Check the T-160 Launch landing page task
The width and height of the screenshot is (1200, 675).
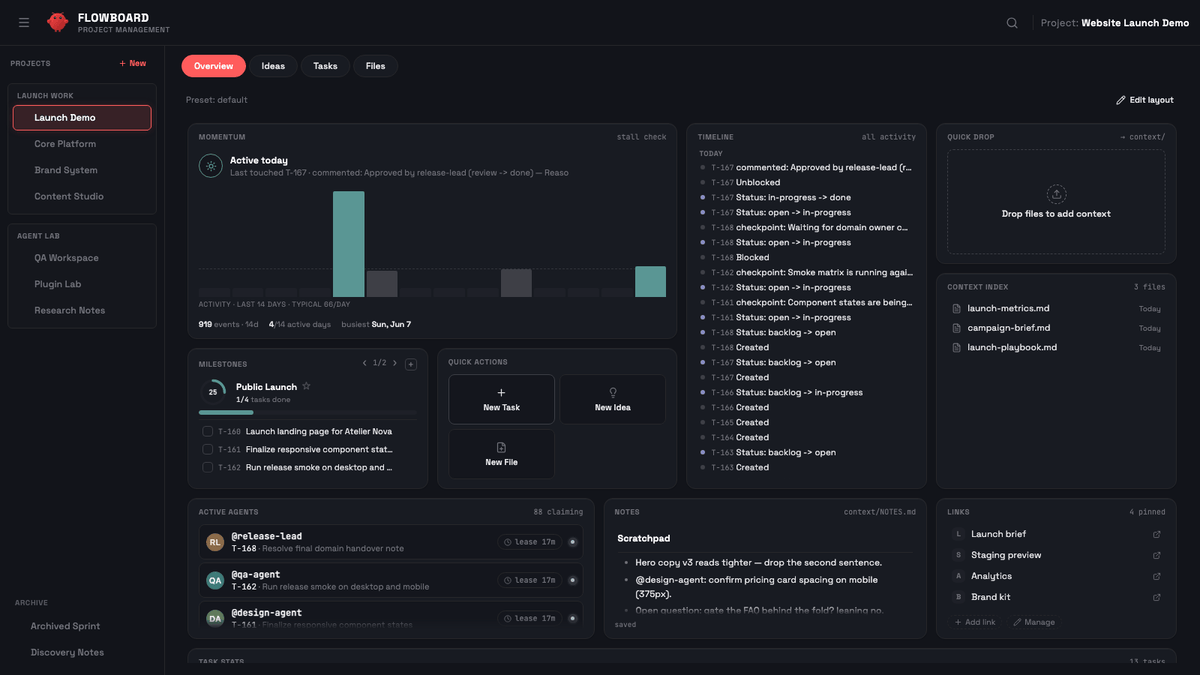pos(207,431)
